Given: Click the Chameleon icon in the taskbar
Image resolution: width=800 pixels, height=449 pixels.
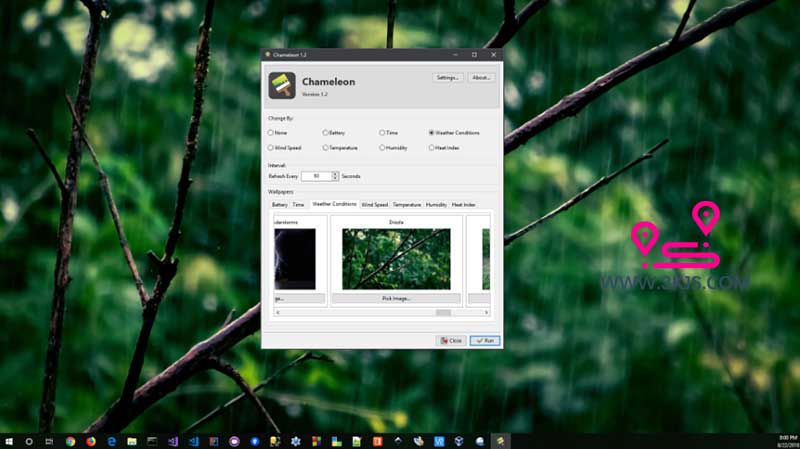Looking at the screenshot, I should click(x=500, y=440).
